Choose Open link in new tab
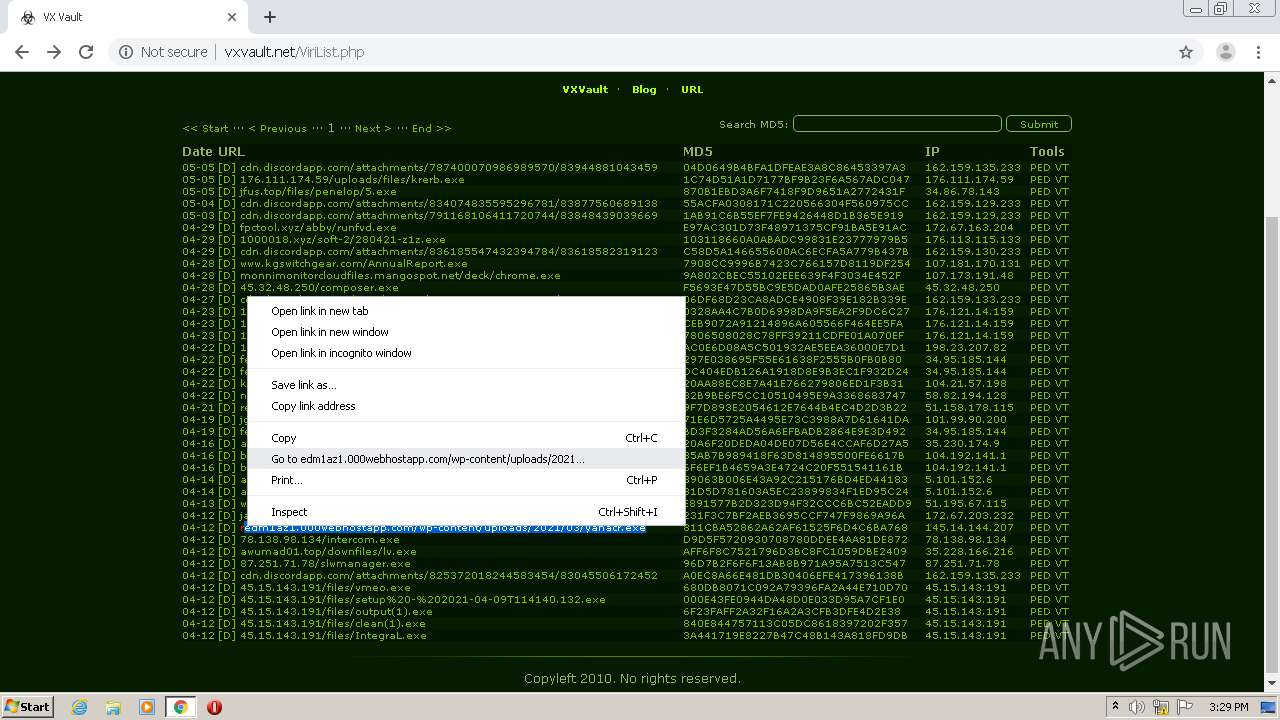The height and width of the screenshot is (720, 1280). (465, 311)
